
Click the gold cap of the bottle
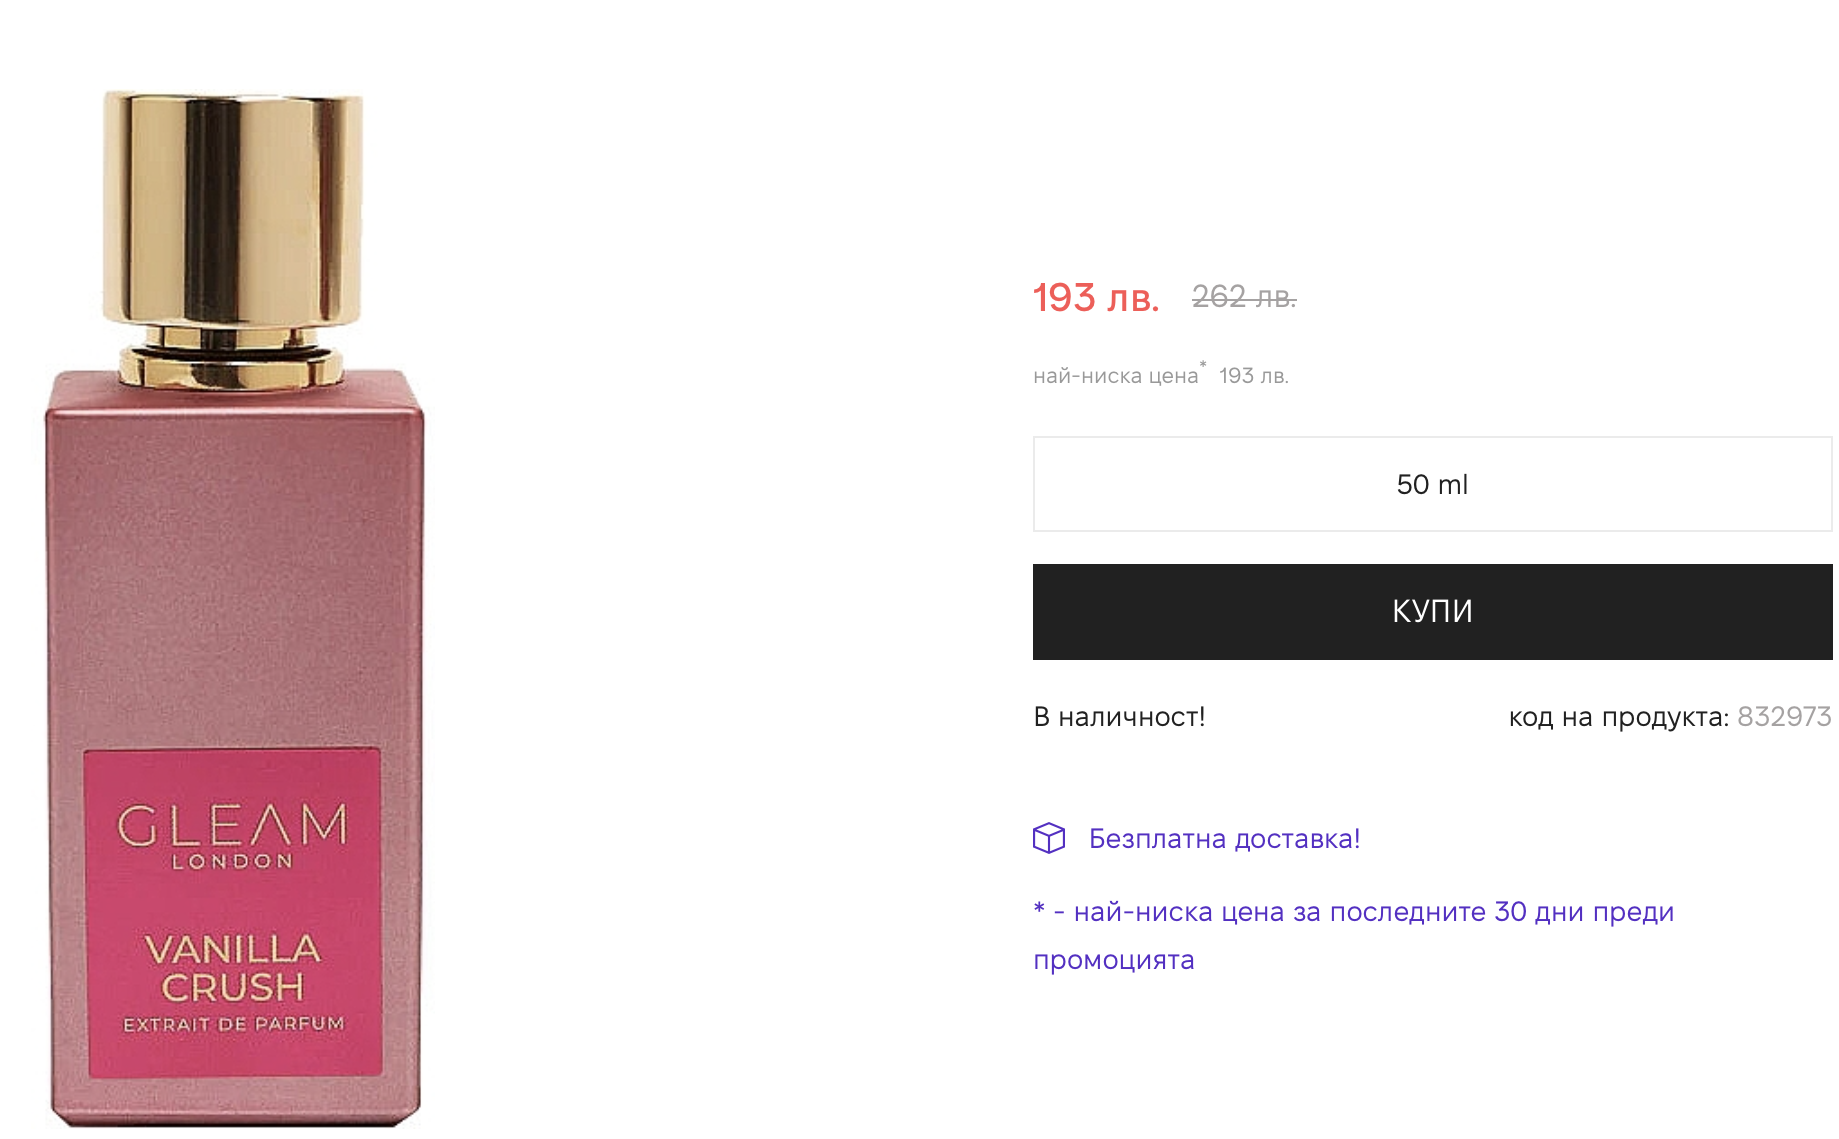[232, 210]
